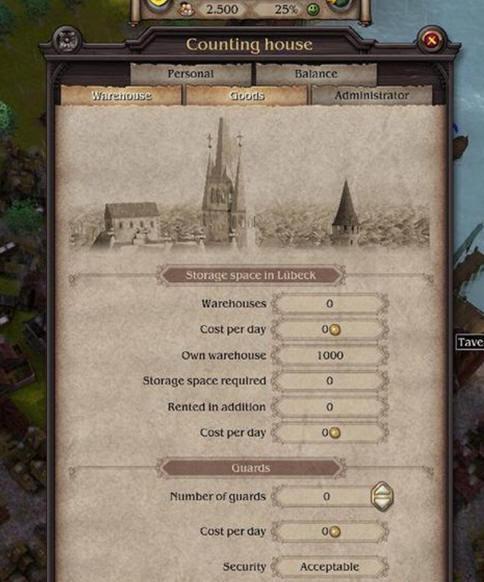Screen dimensions: 484x582
Task: Click the Own warehouse value field
Action: pos(330,355)
